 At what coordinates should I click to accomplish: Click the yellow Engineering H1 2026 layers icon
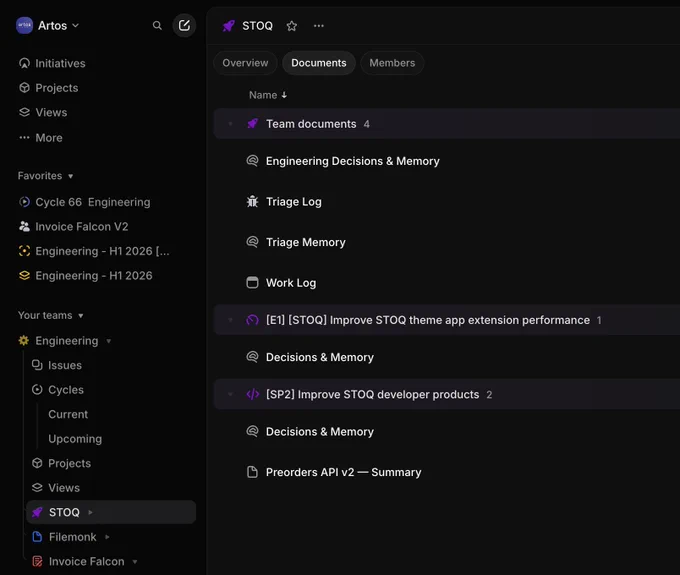pyautogui.click(x=24, y=276)
